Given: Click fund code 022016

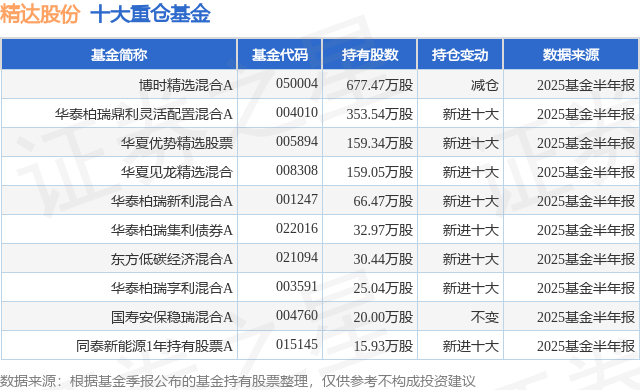Looking at the screenshot, I should tap(297, 228).
